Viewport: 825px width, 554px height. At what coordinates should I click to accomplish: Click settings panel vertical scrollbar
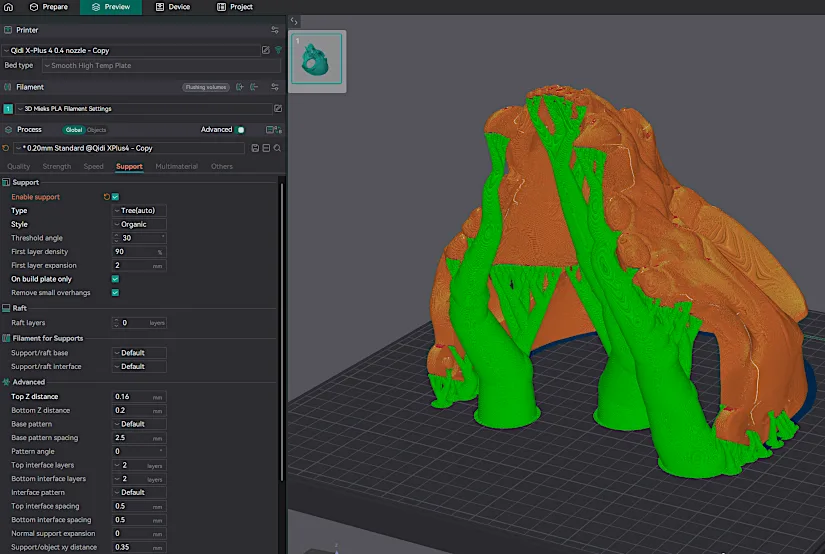pos(282,331)
